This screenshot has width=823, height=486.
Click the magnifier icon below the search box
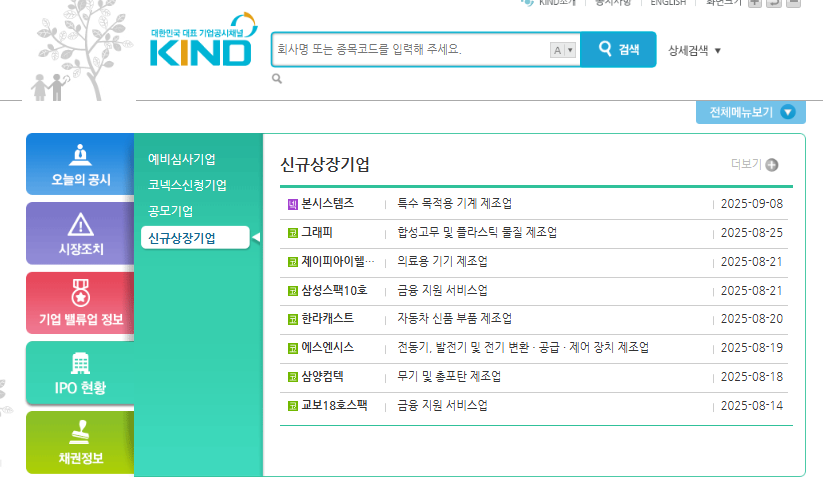point(277,79)
